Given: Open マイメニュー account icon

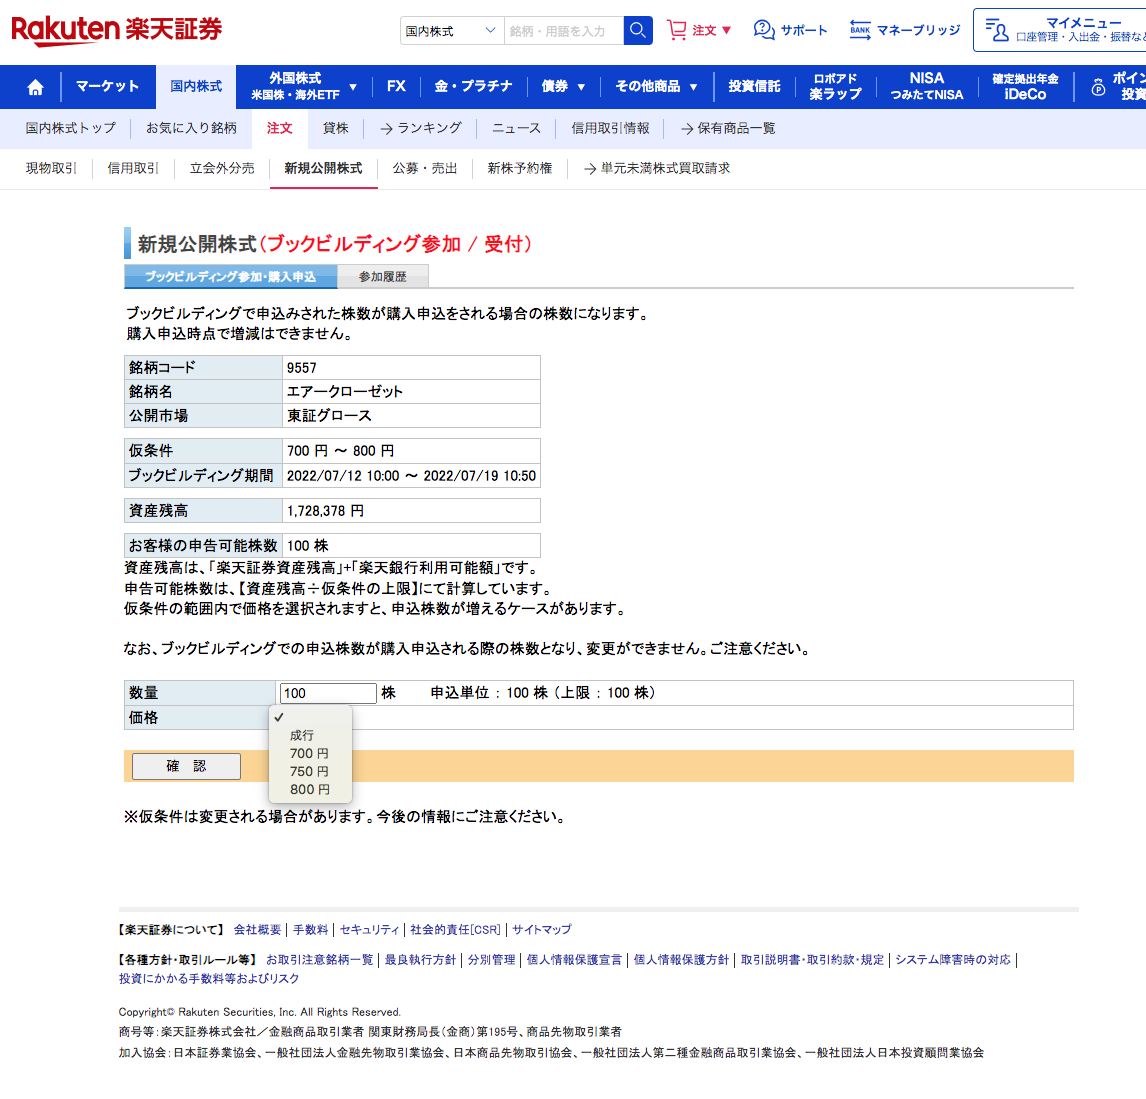Looking at the screenshot, I should [x=996, y=30].
